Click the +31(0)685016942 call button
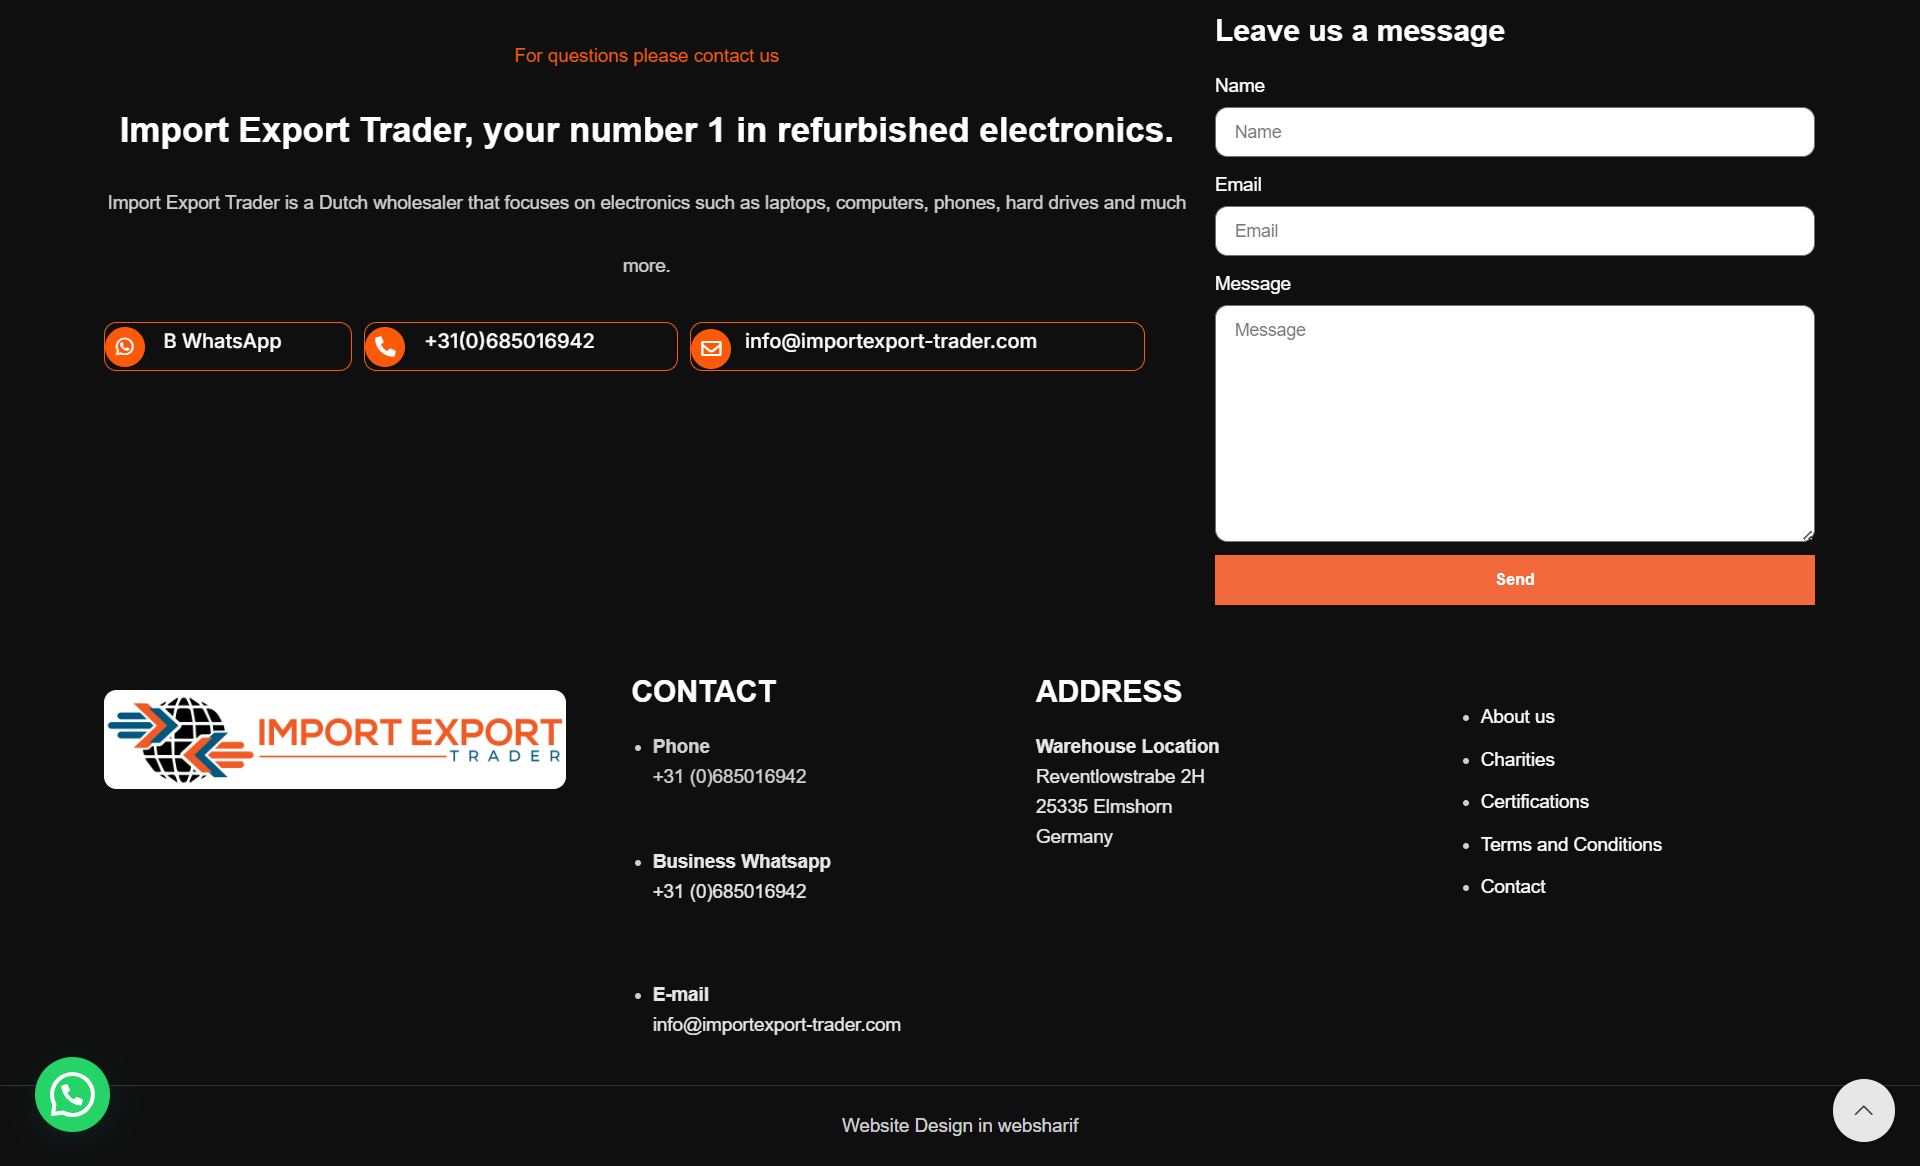The height and width of the screenshot is (1166, 1920). [x=521, y=346]
